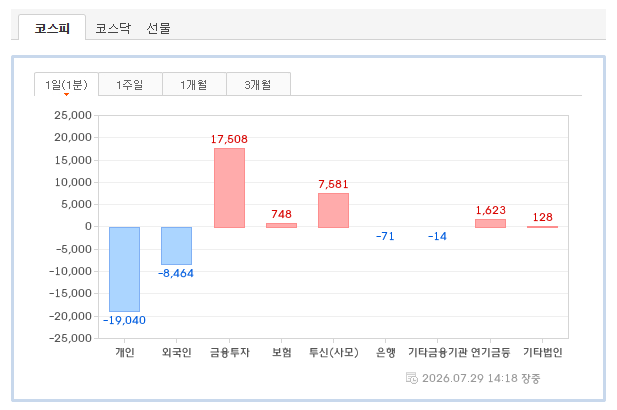Viewport: 617px width, 410px height.
Task: Click the 외국인 axis label
Action: pyautogui.click(x=177, y=352)
